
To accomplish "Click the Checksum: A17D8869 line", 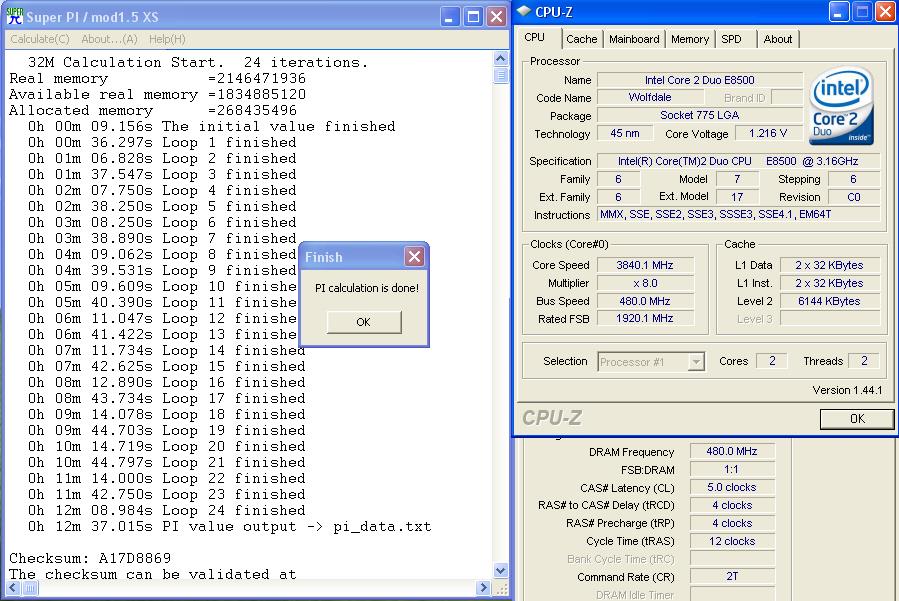I will point(90,558).
